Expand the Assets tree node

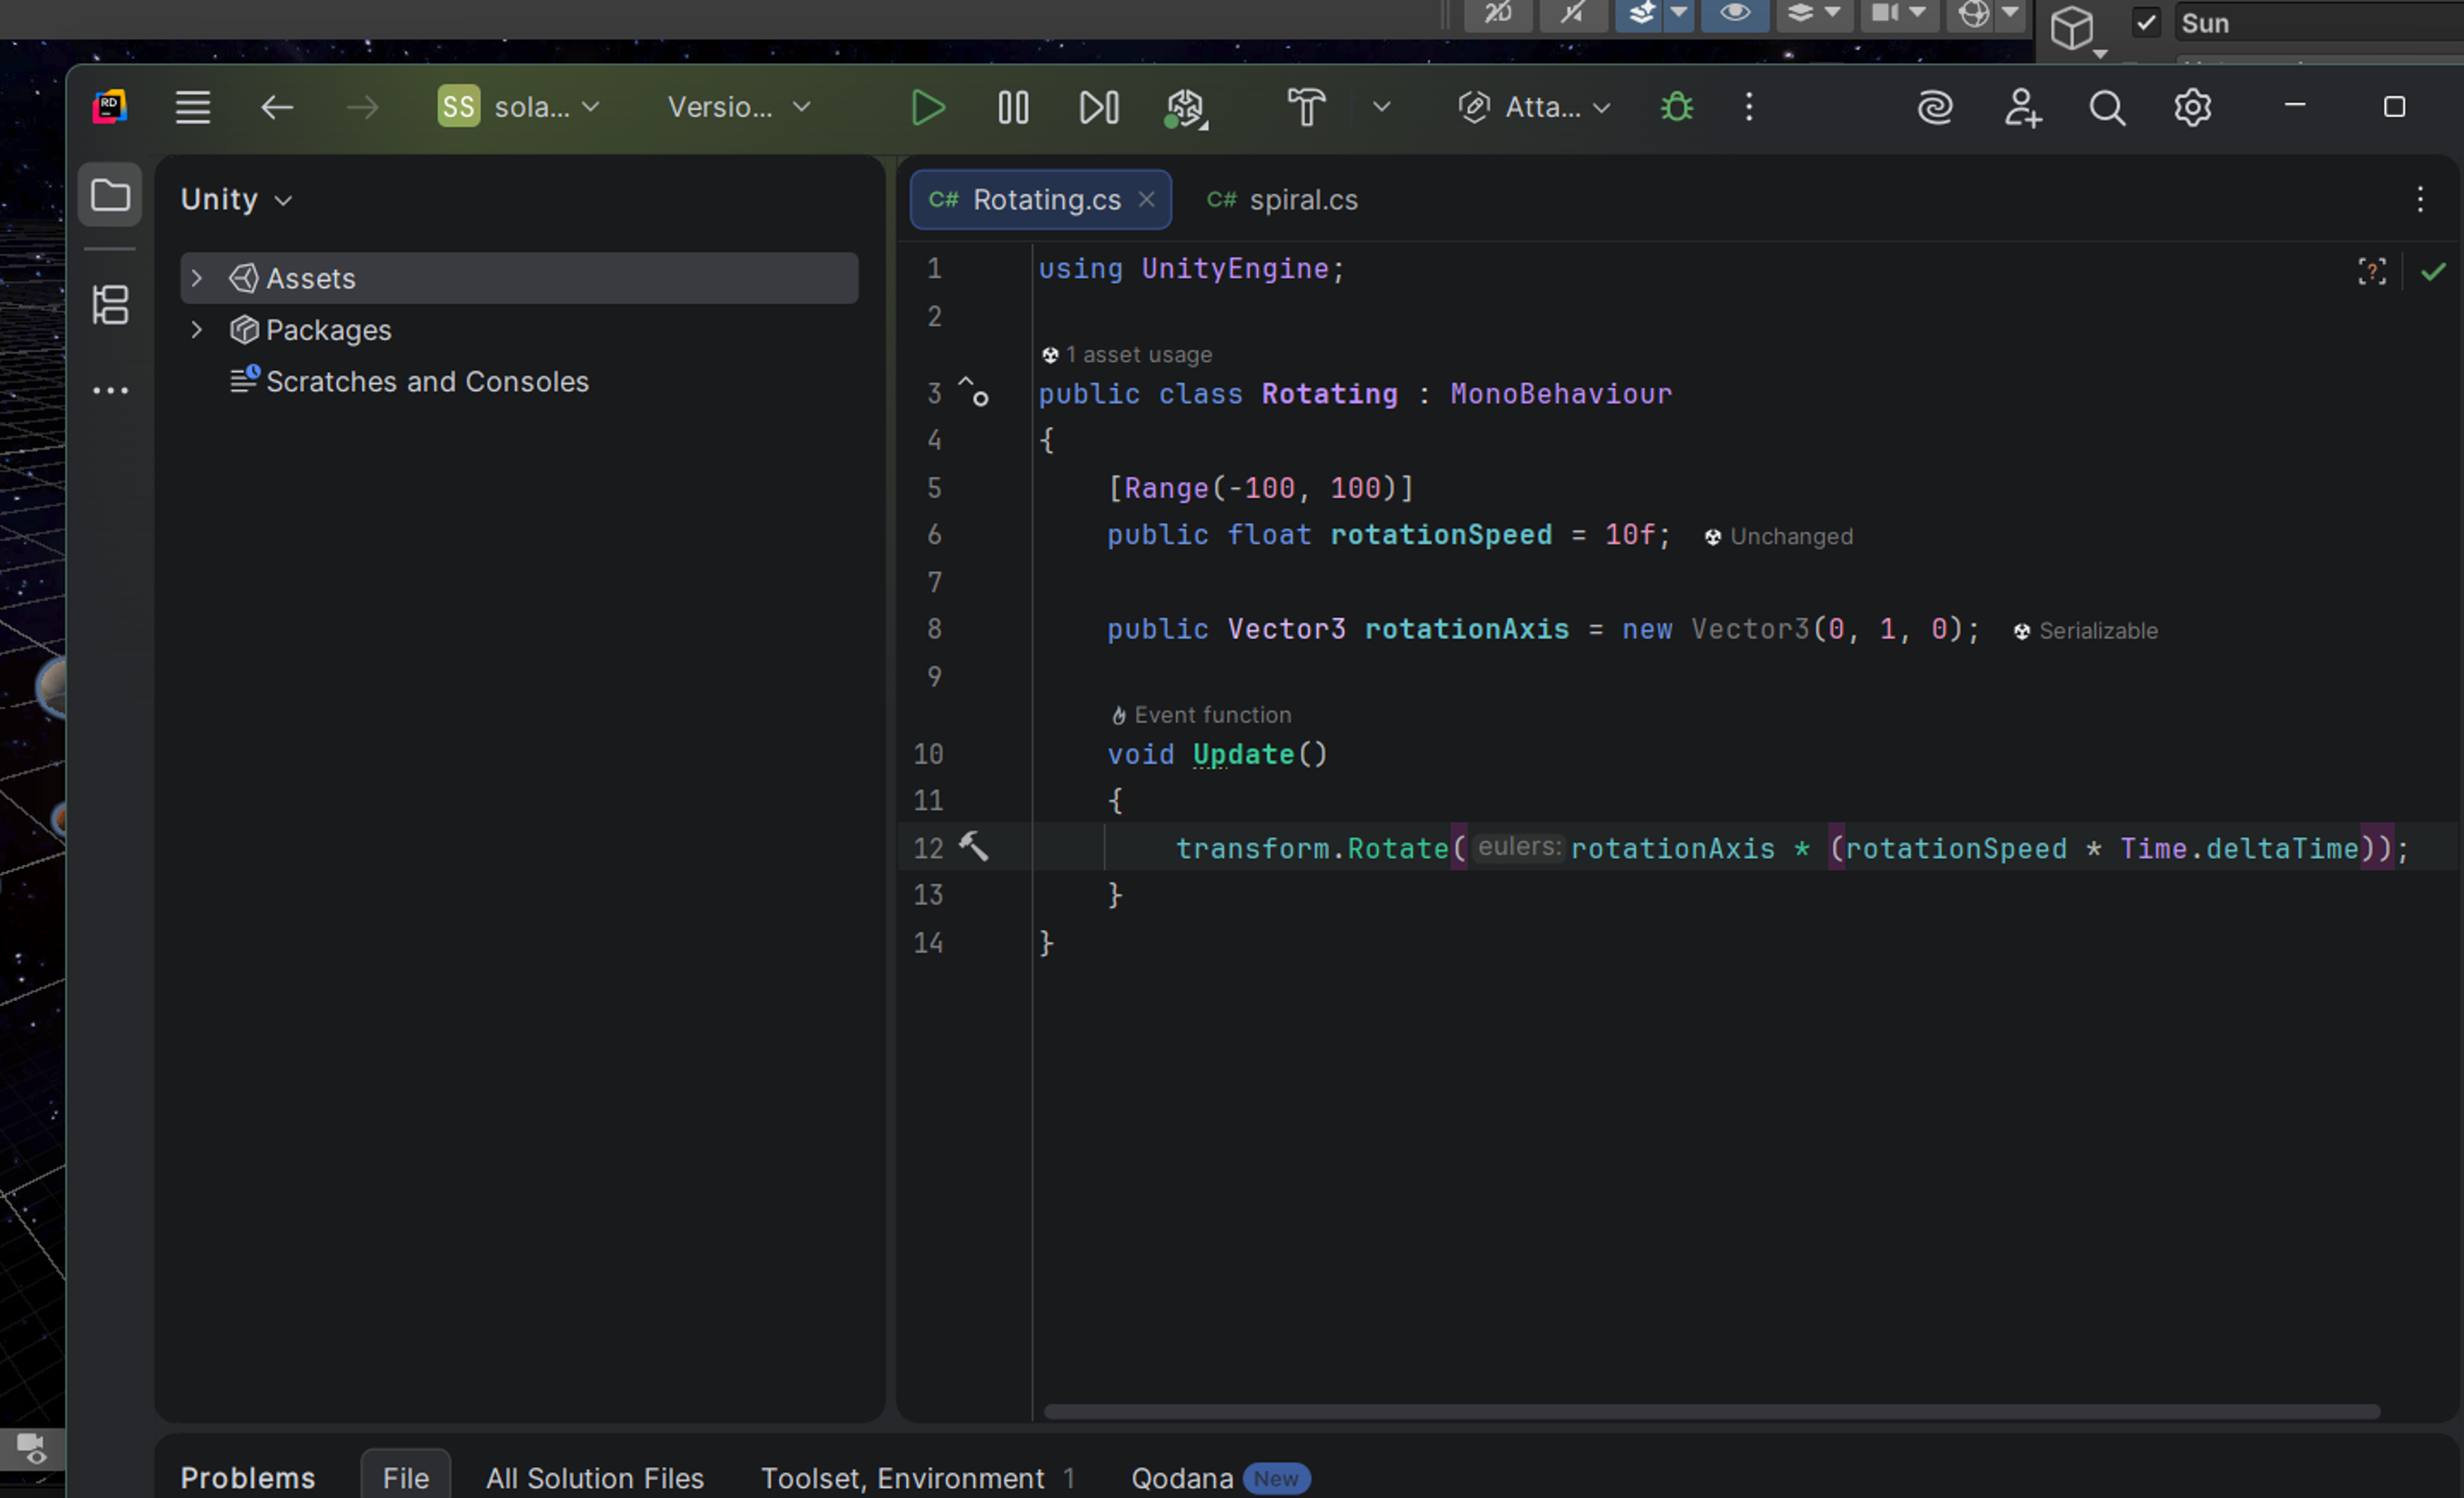point(197,278)
